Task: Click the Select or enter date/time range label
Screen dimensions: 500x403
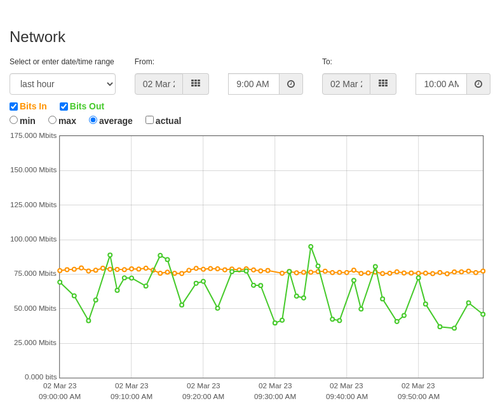Action: (62, 62)
